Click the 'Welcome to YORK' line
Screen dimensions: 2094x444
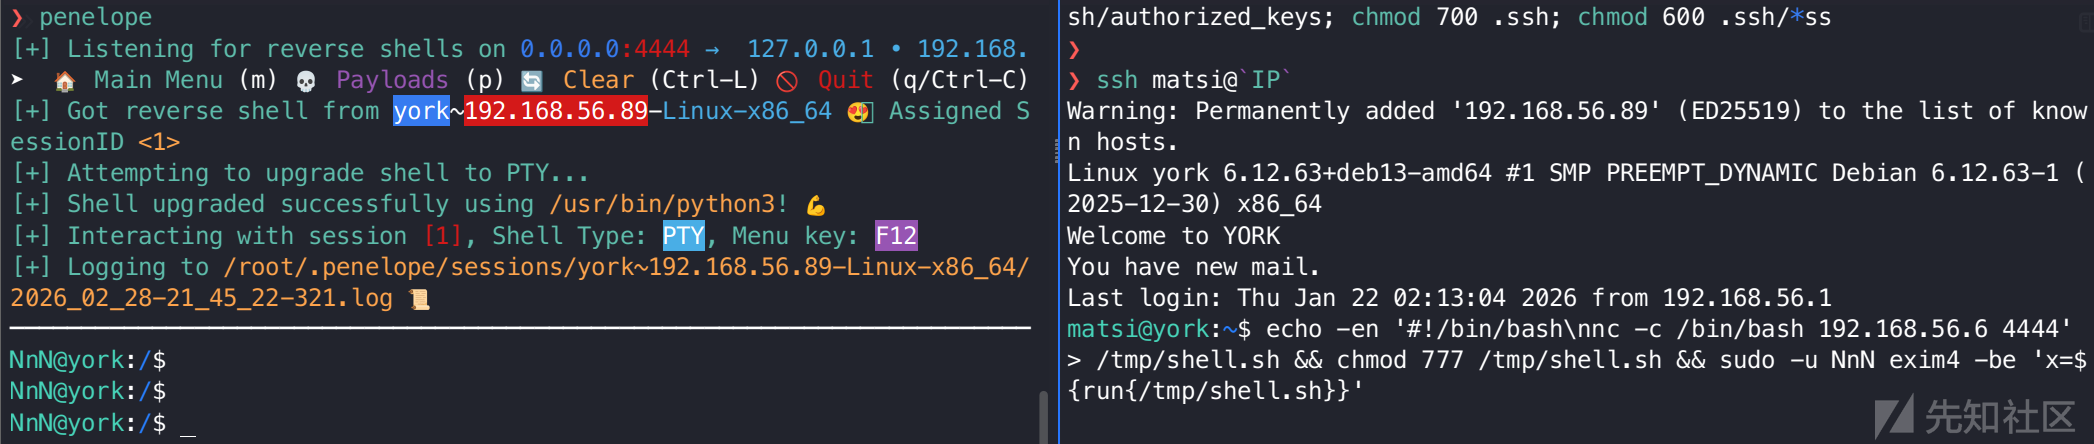[x=1173, y=236]
